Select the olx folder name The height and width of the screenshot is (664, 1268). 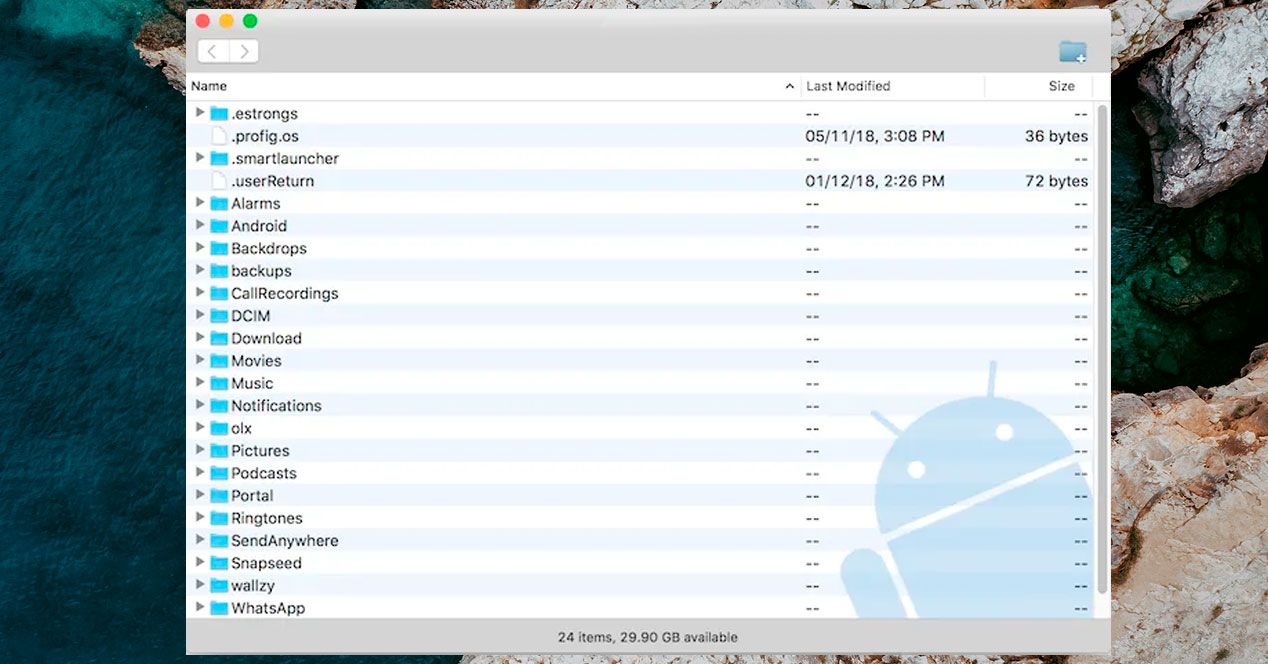tap(241, 428)
